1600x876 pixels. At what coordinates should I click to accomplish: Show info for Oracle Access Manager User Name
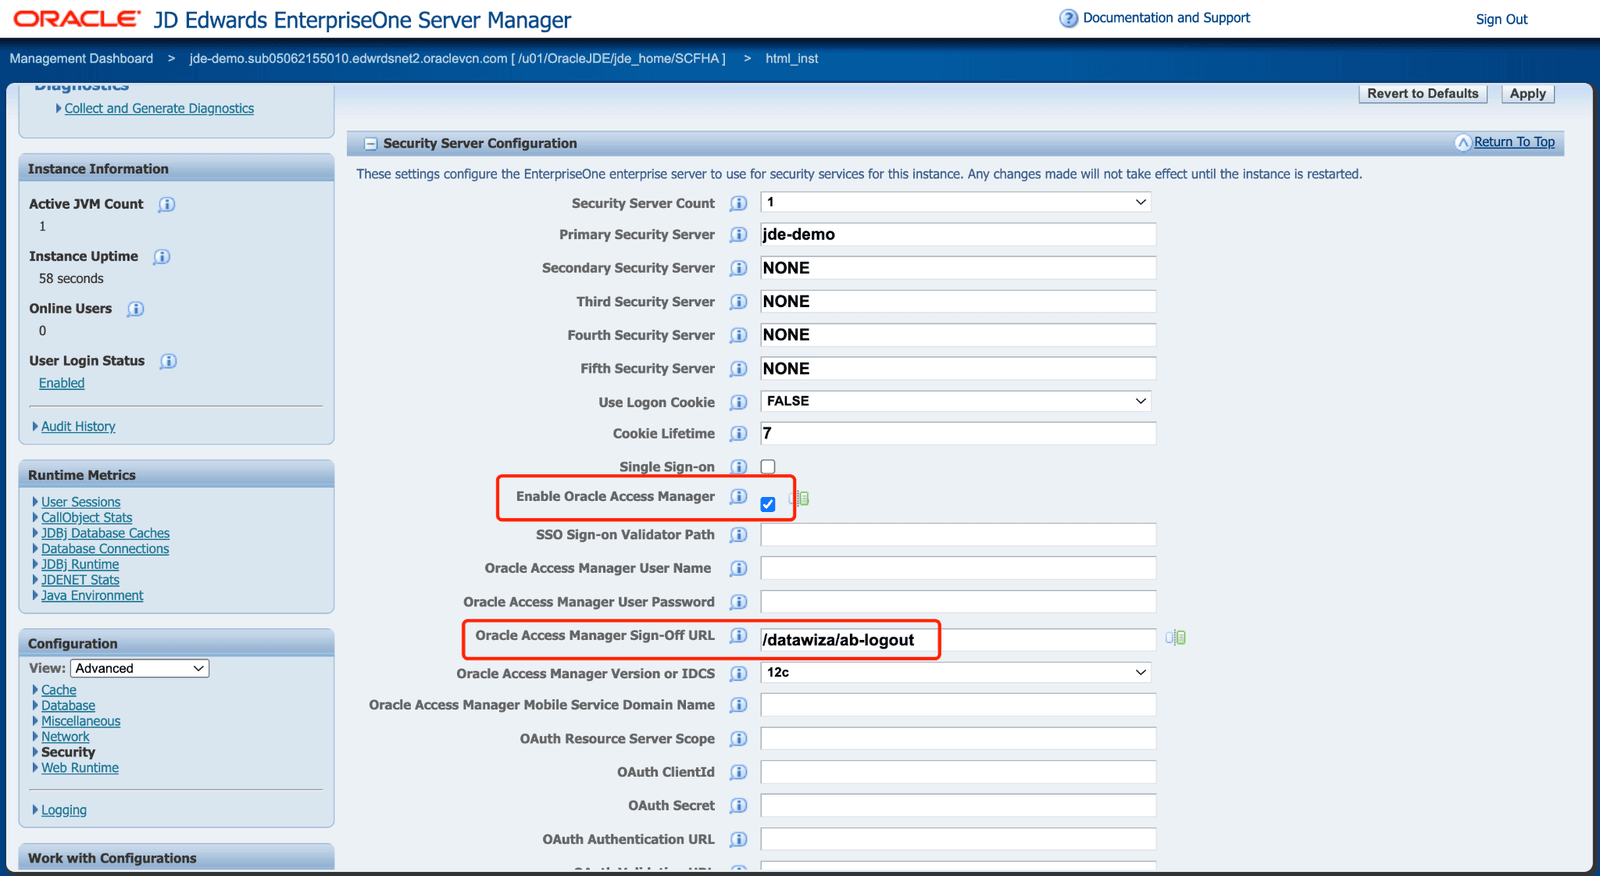(738, 568)
